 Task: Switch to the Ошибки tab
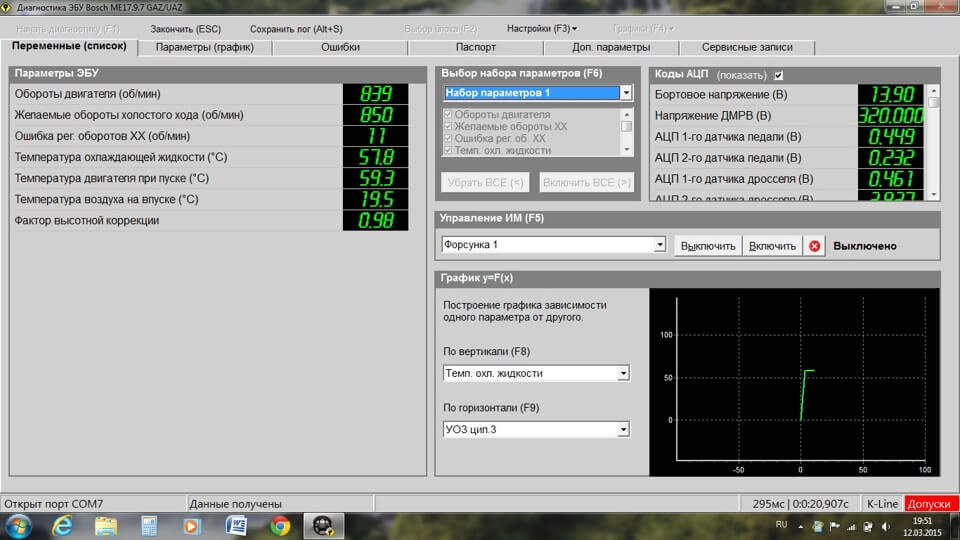click(341, 47)
